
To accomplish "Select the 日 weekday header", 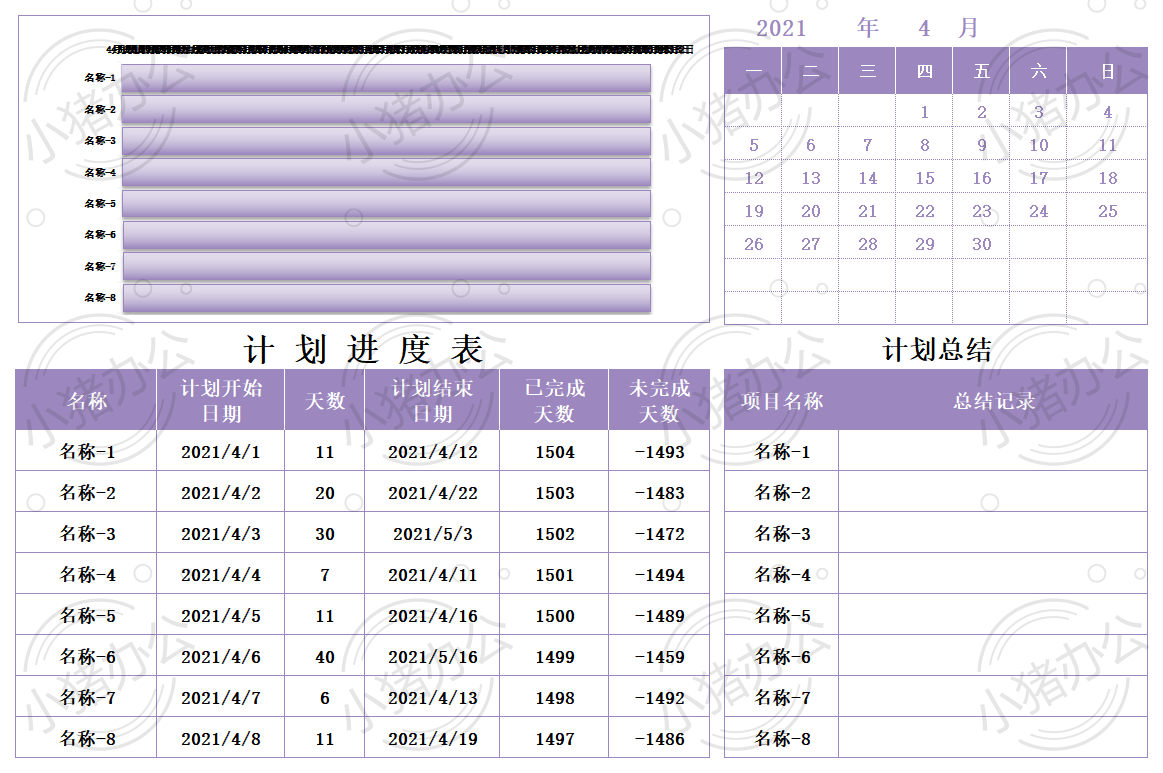I will (x=1107, y=71).
